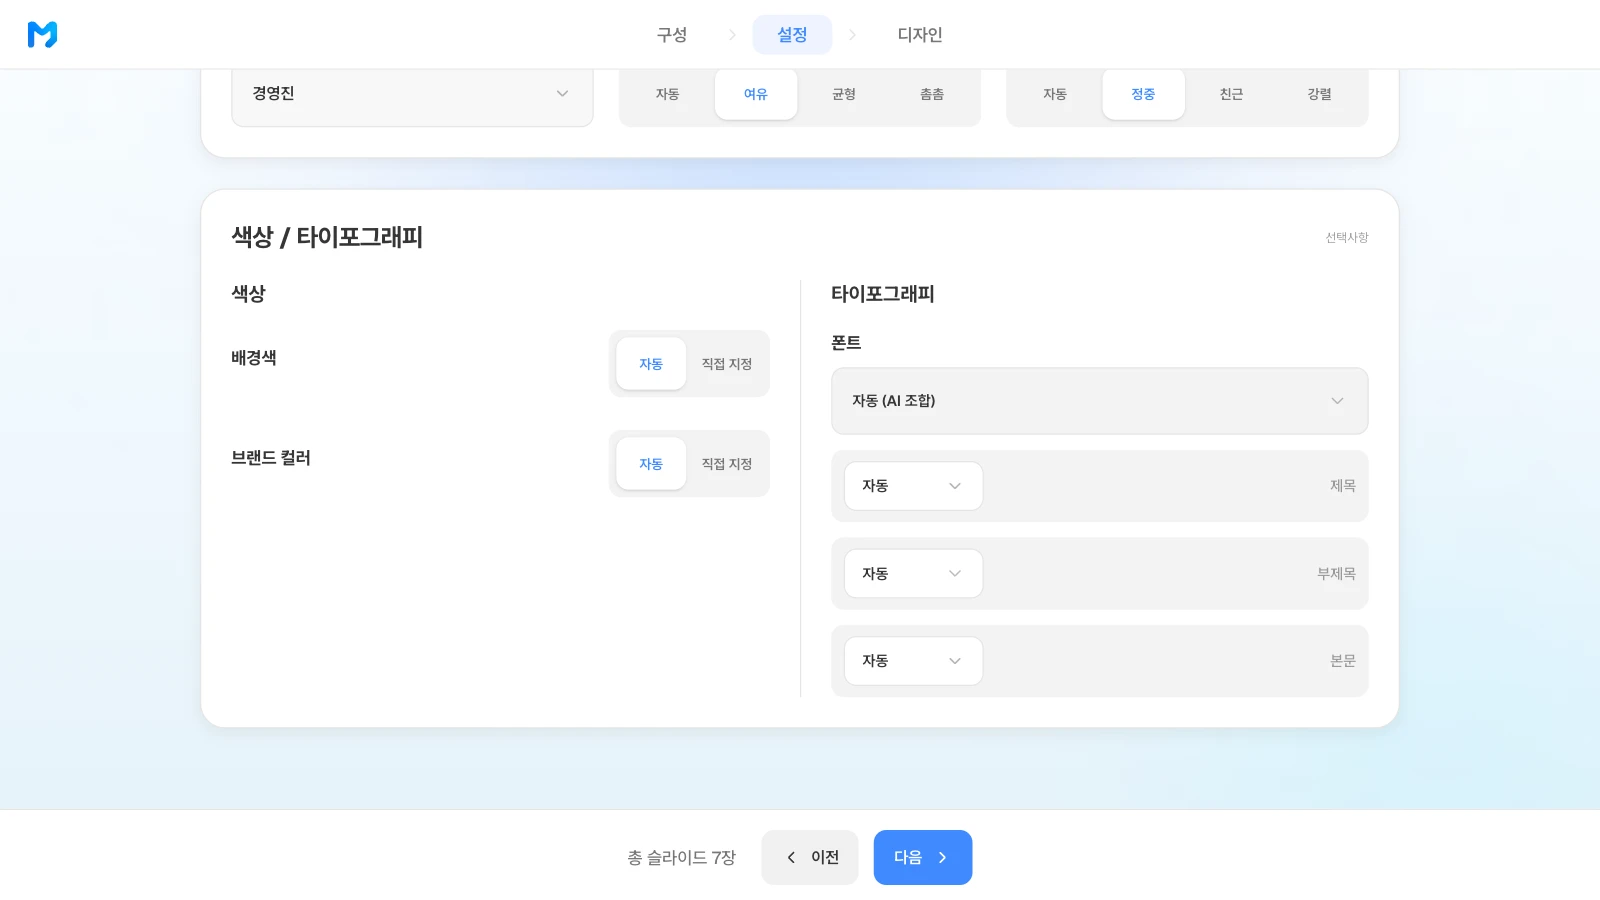
Task: Click the 색상 / 타이포그래피 heading
Action: click(327, 237)
